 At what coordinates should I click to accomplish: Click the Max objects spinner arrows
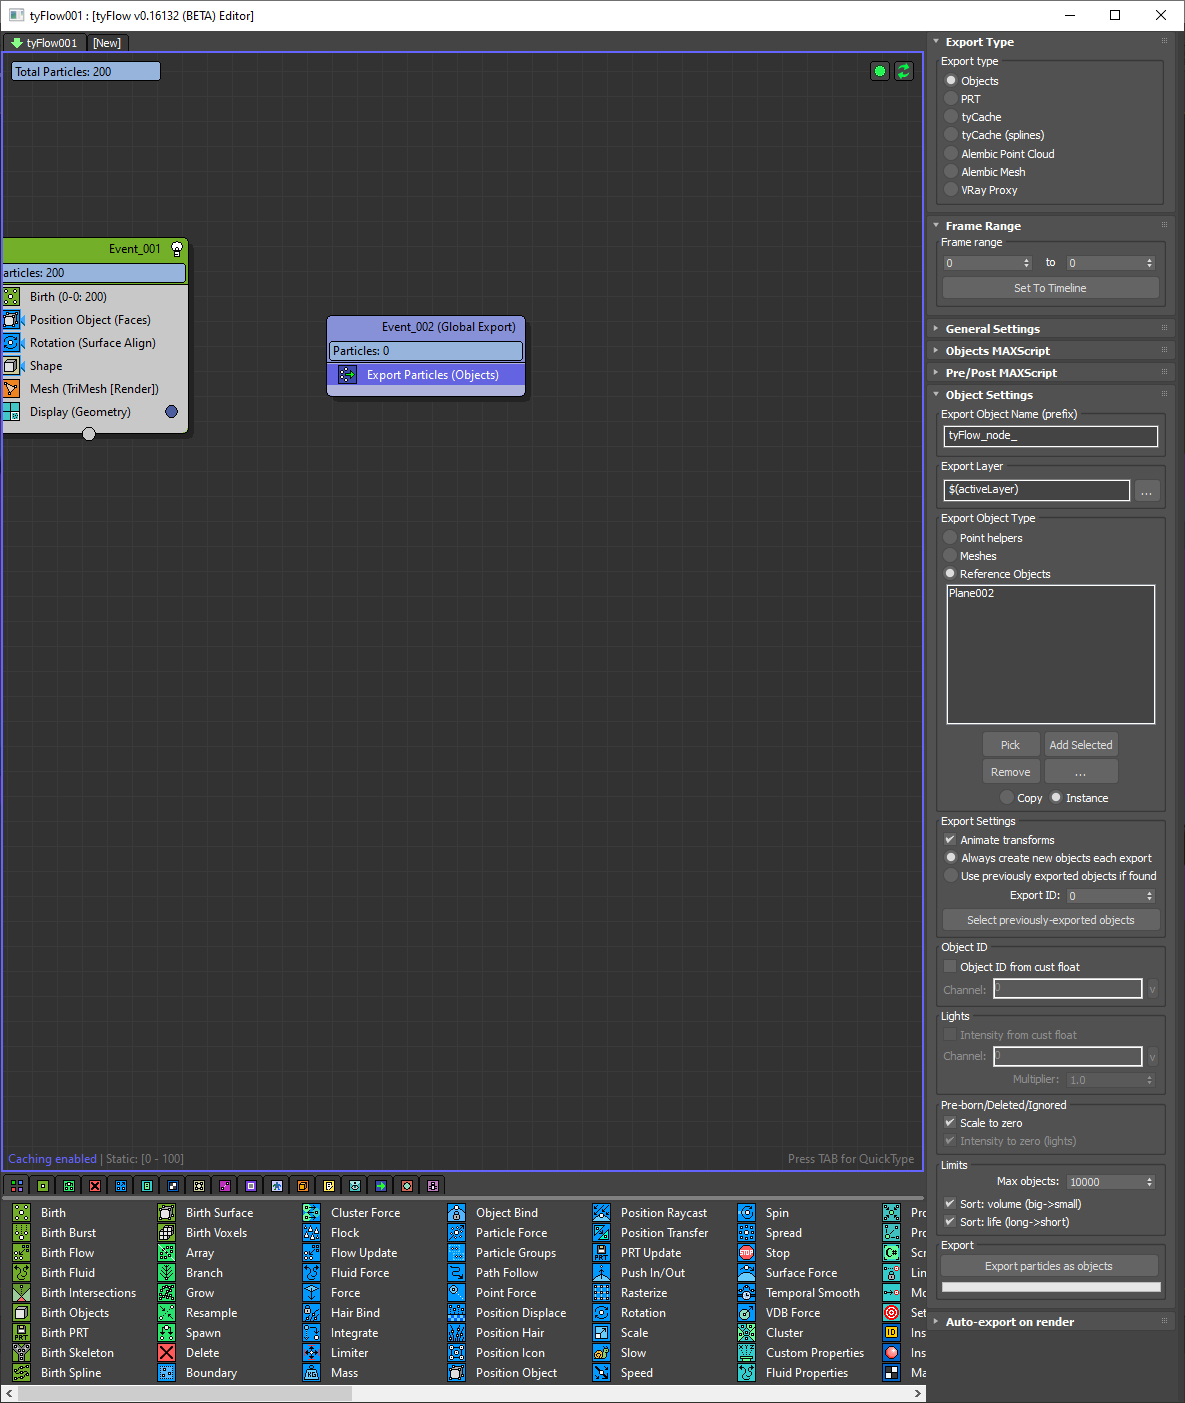click(1150, 1182)
